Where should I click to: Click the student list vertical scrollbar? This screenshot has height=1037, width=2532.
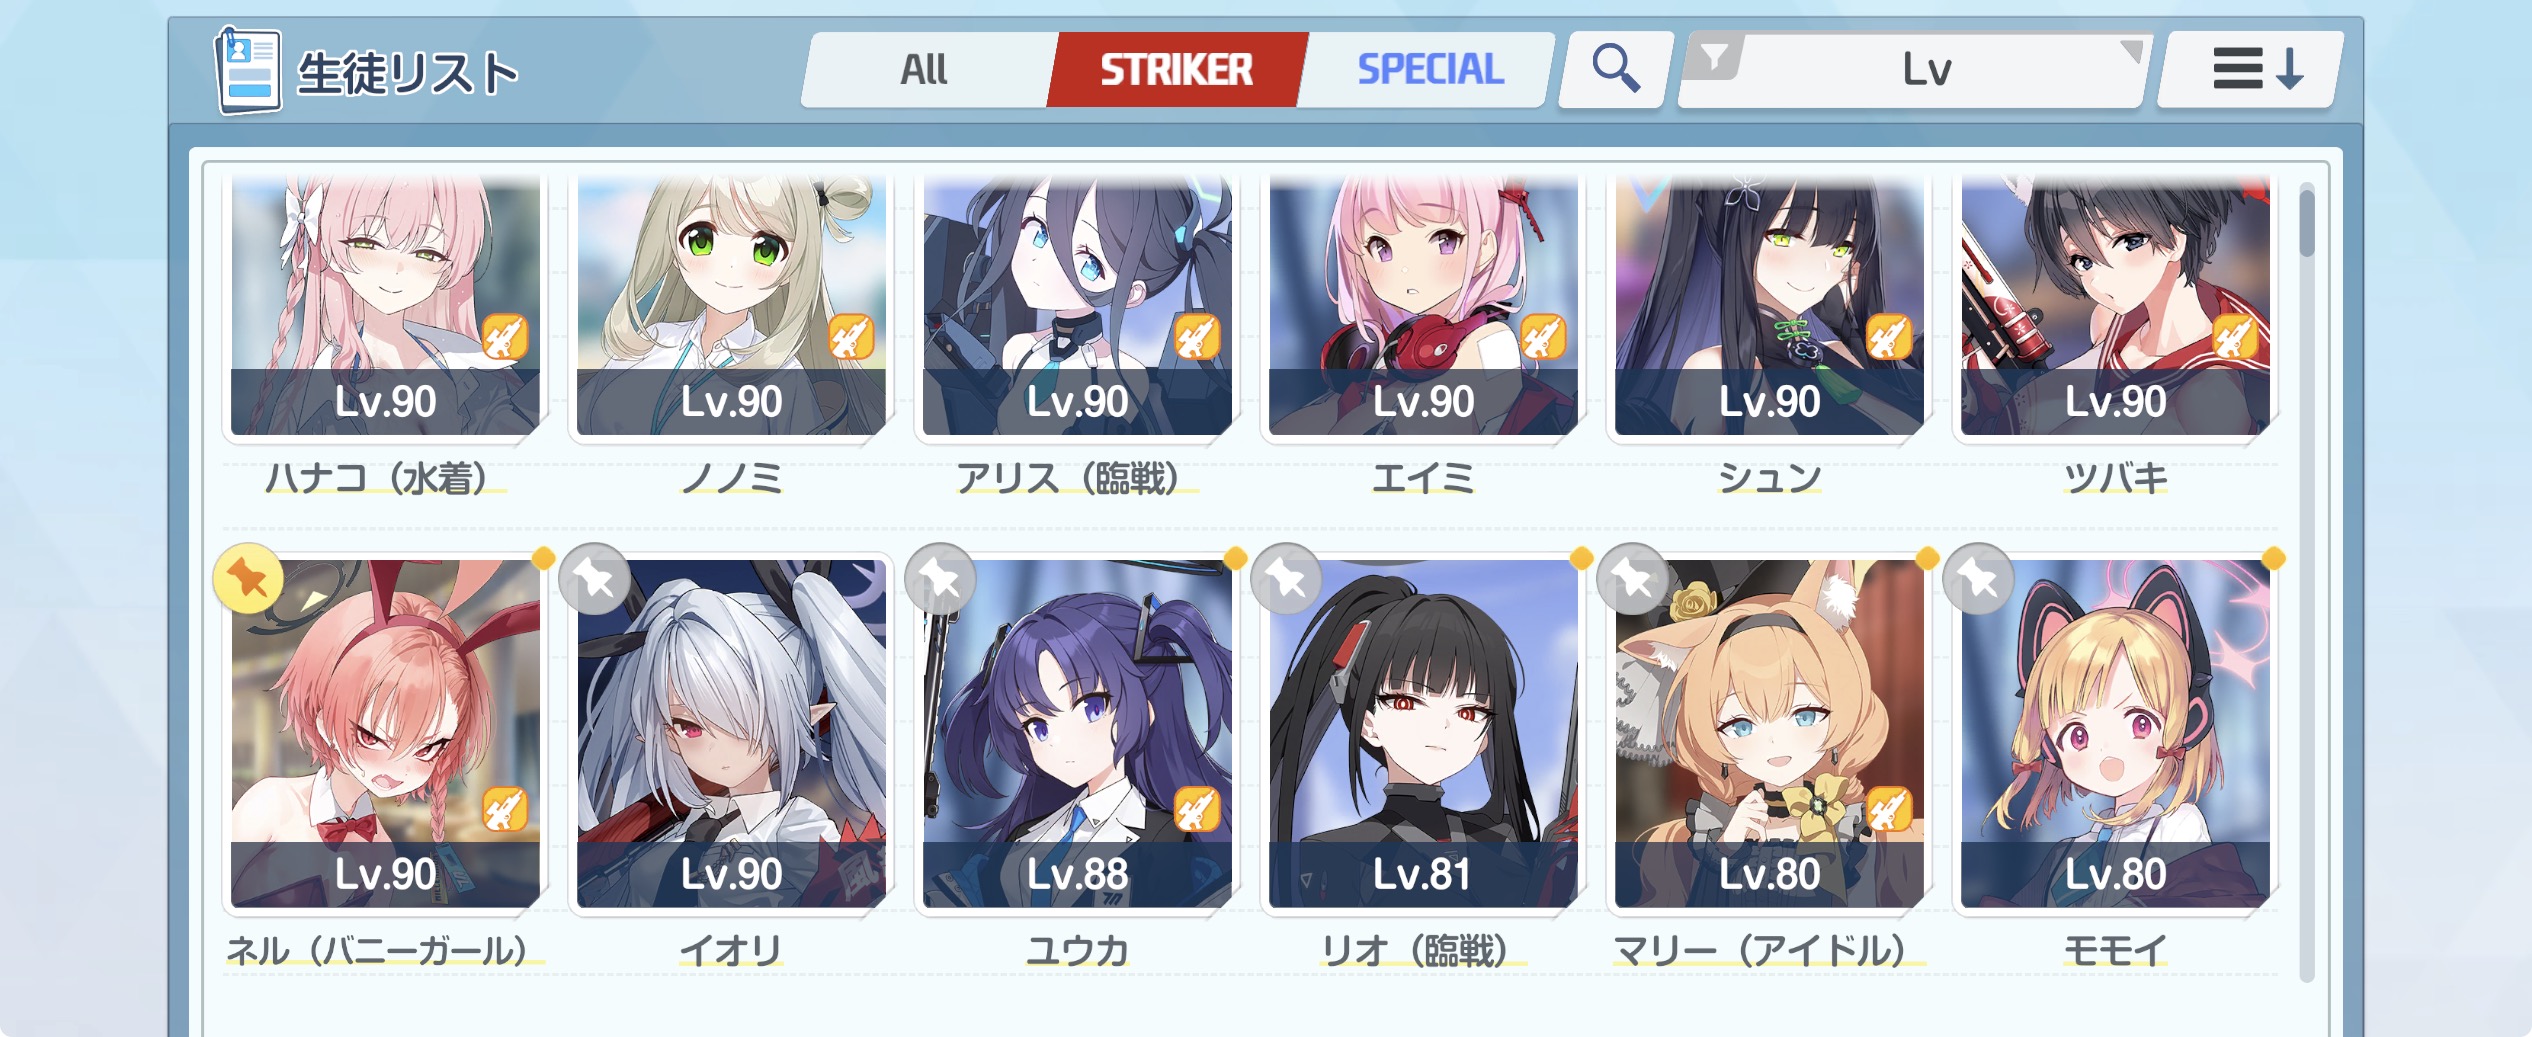(x=2307, y=580)
